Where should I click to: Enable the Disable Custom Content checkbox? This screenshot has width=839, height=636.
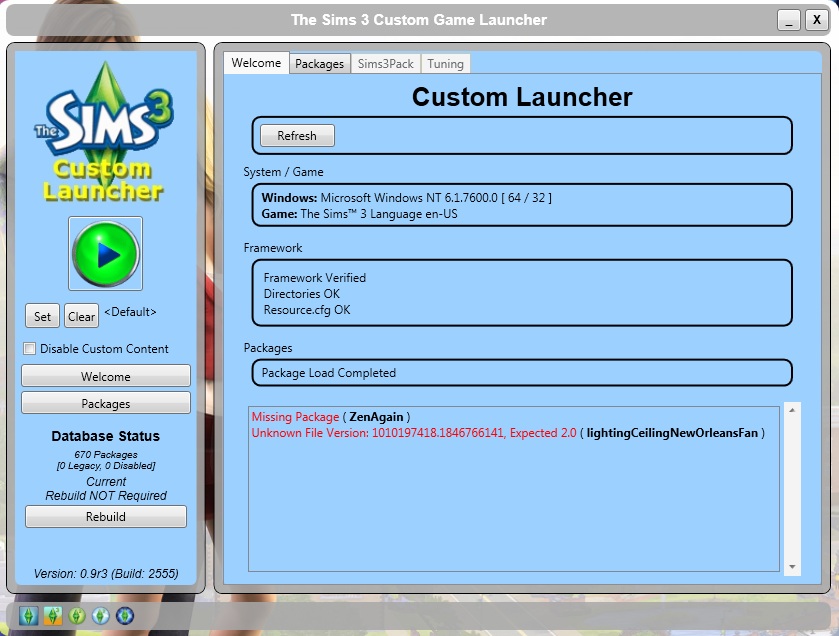coord(29,349)
